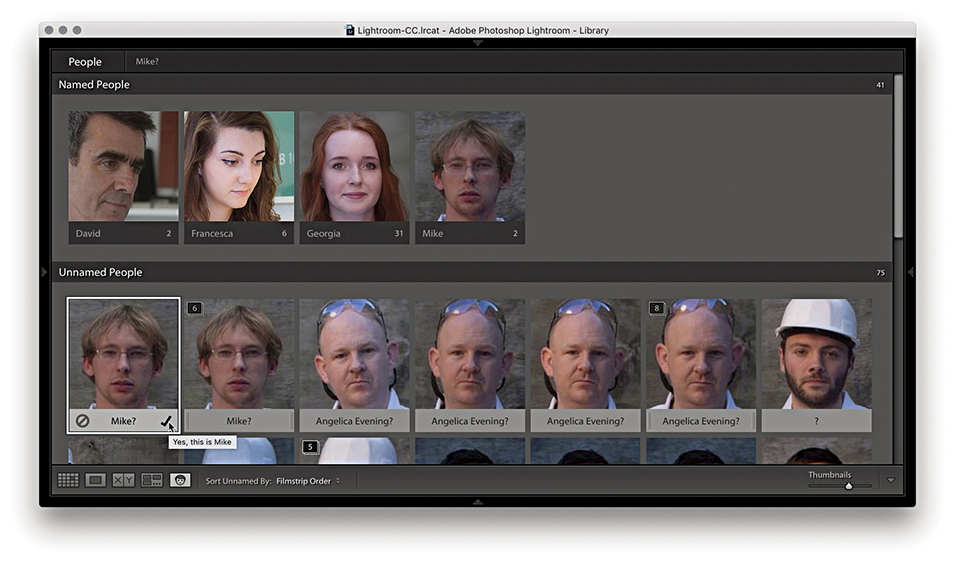955x563 pixels.
Task: Click the first 'Angelica Evening?' name label
Action: point(354,421)
